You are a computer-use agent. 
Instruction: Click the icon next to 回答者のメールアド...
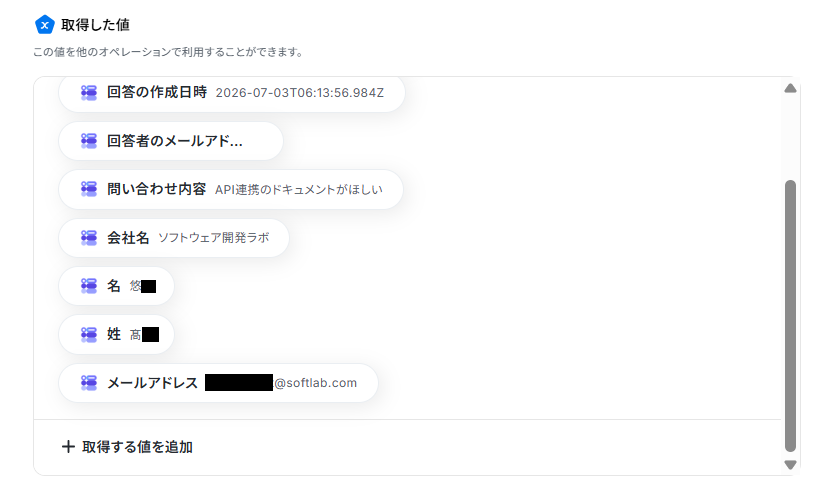89,141
